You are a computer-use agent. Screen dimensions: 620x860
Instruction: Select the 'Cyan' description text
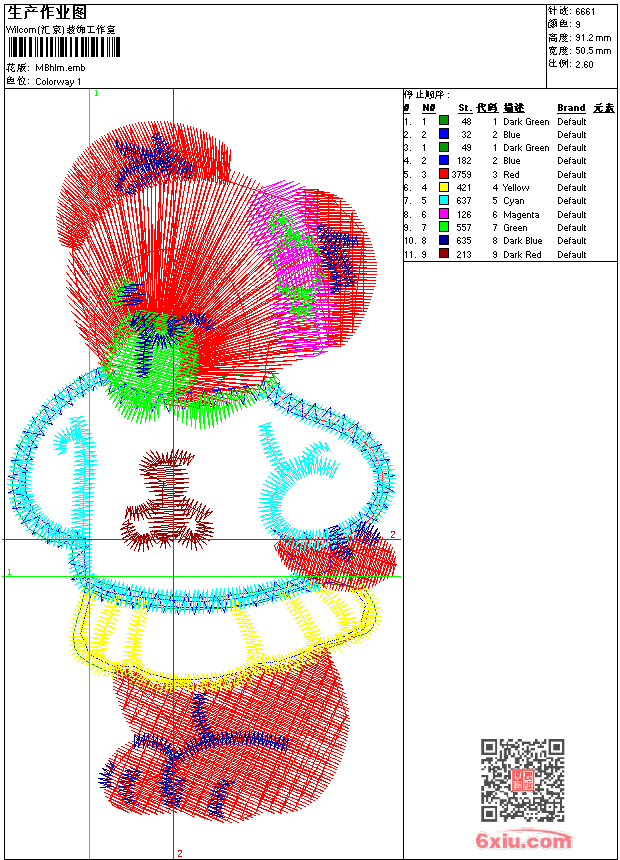(514, 201)
